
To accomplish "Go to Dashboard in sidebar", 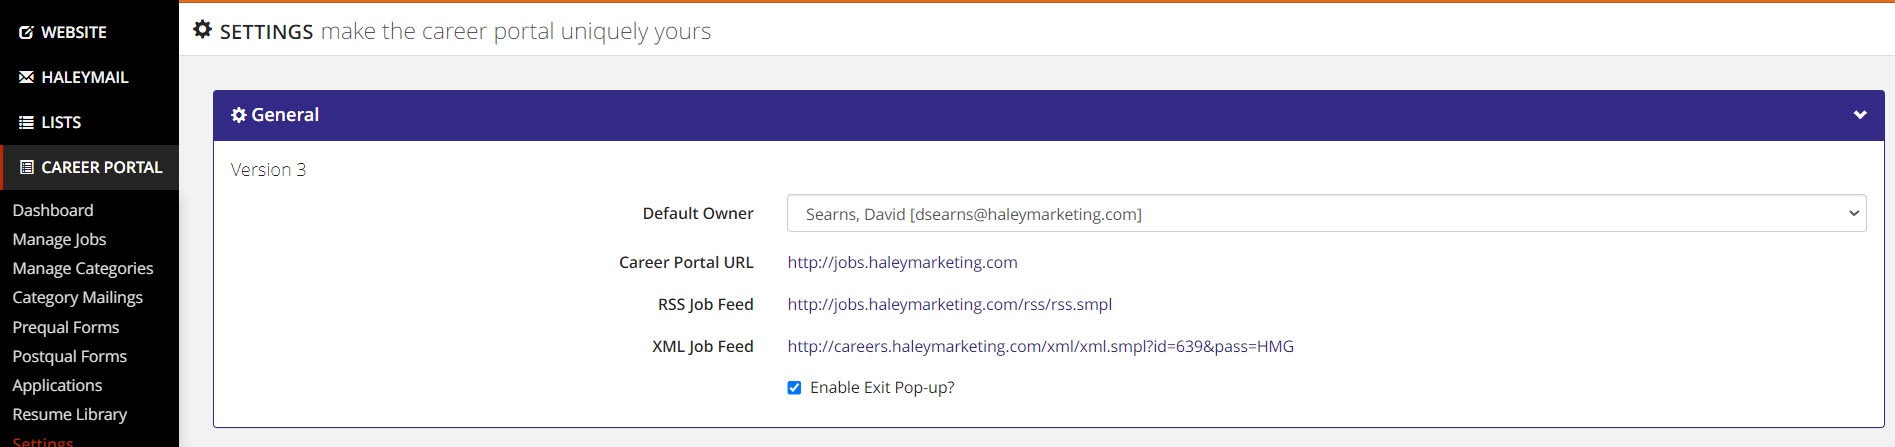I will click(x=53, y=210).
